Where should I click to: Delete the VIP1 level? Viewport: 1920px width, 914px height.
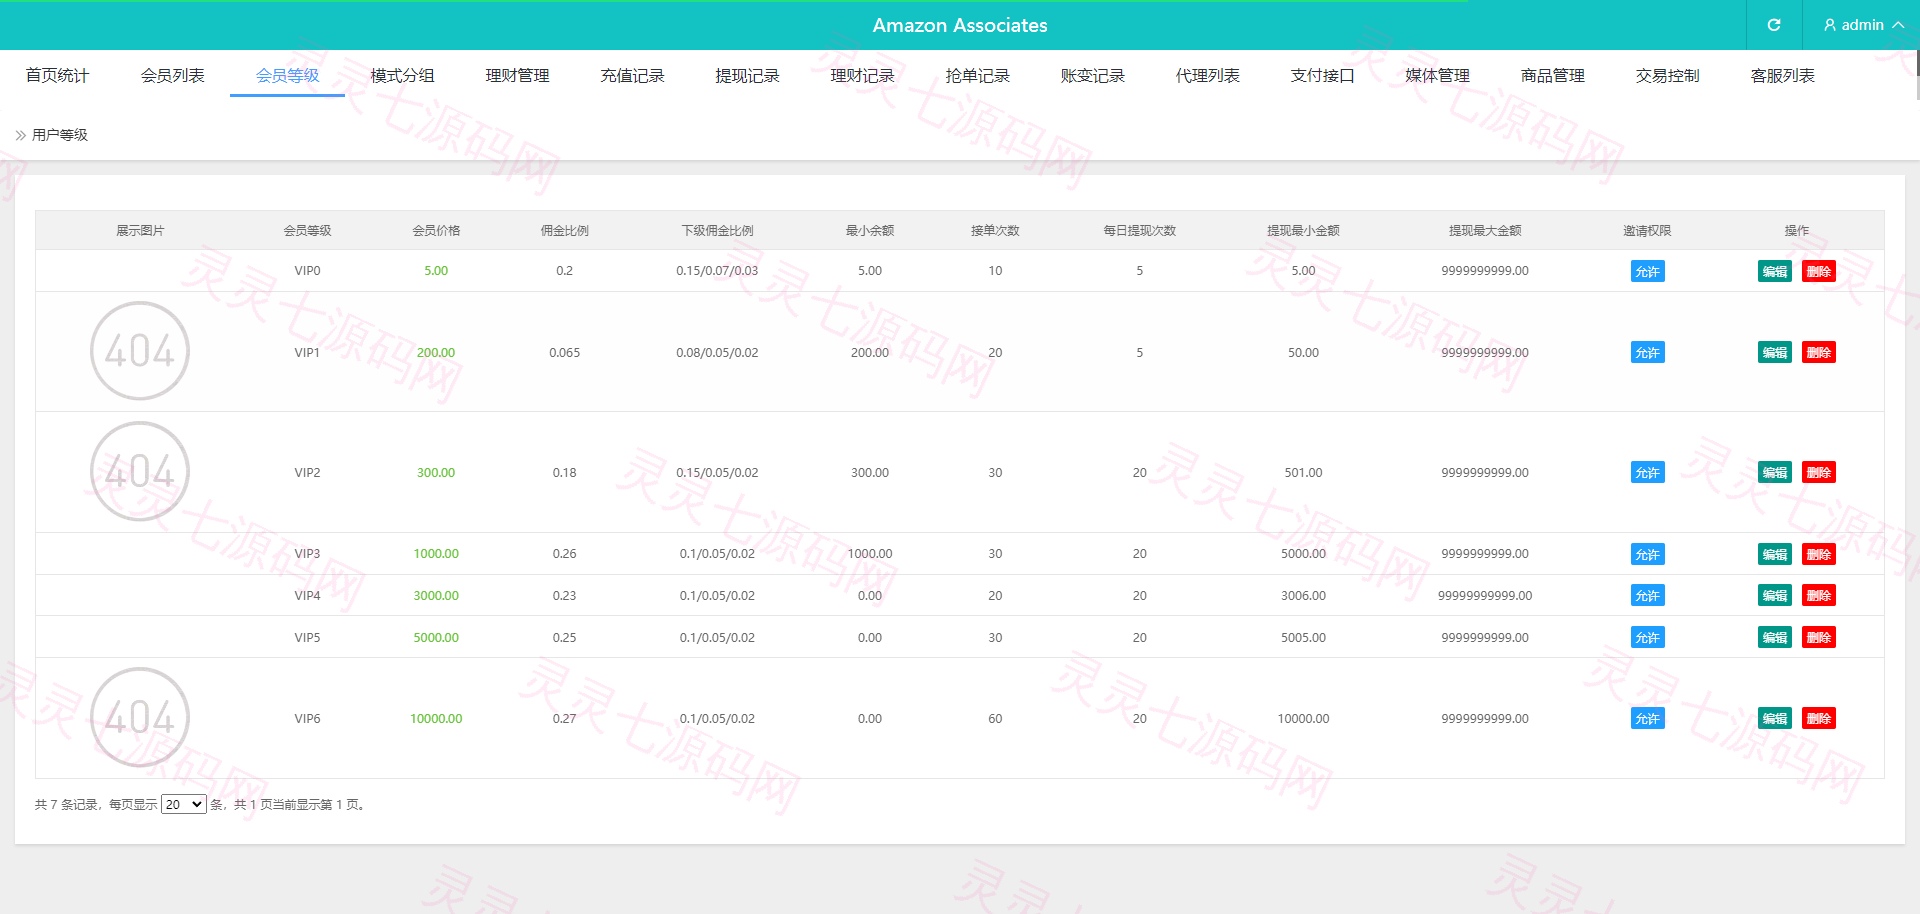pos(1819,352)
